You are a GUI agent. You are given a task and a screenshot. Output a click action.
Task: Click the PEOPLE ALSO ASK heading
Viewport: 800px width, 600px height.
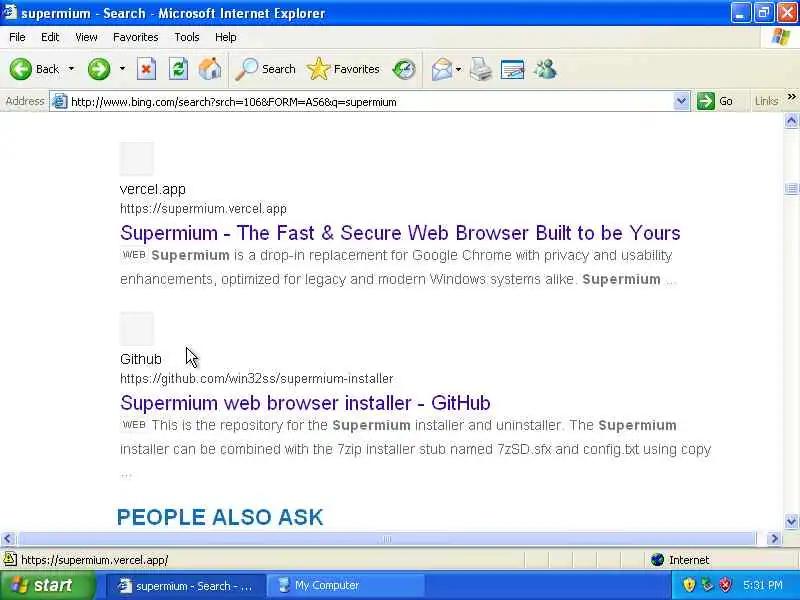[220, 517]
